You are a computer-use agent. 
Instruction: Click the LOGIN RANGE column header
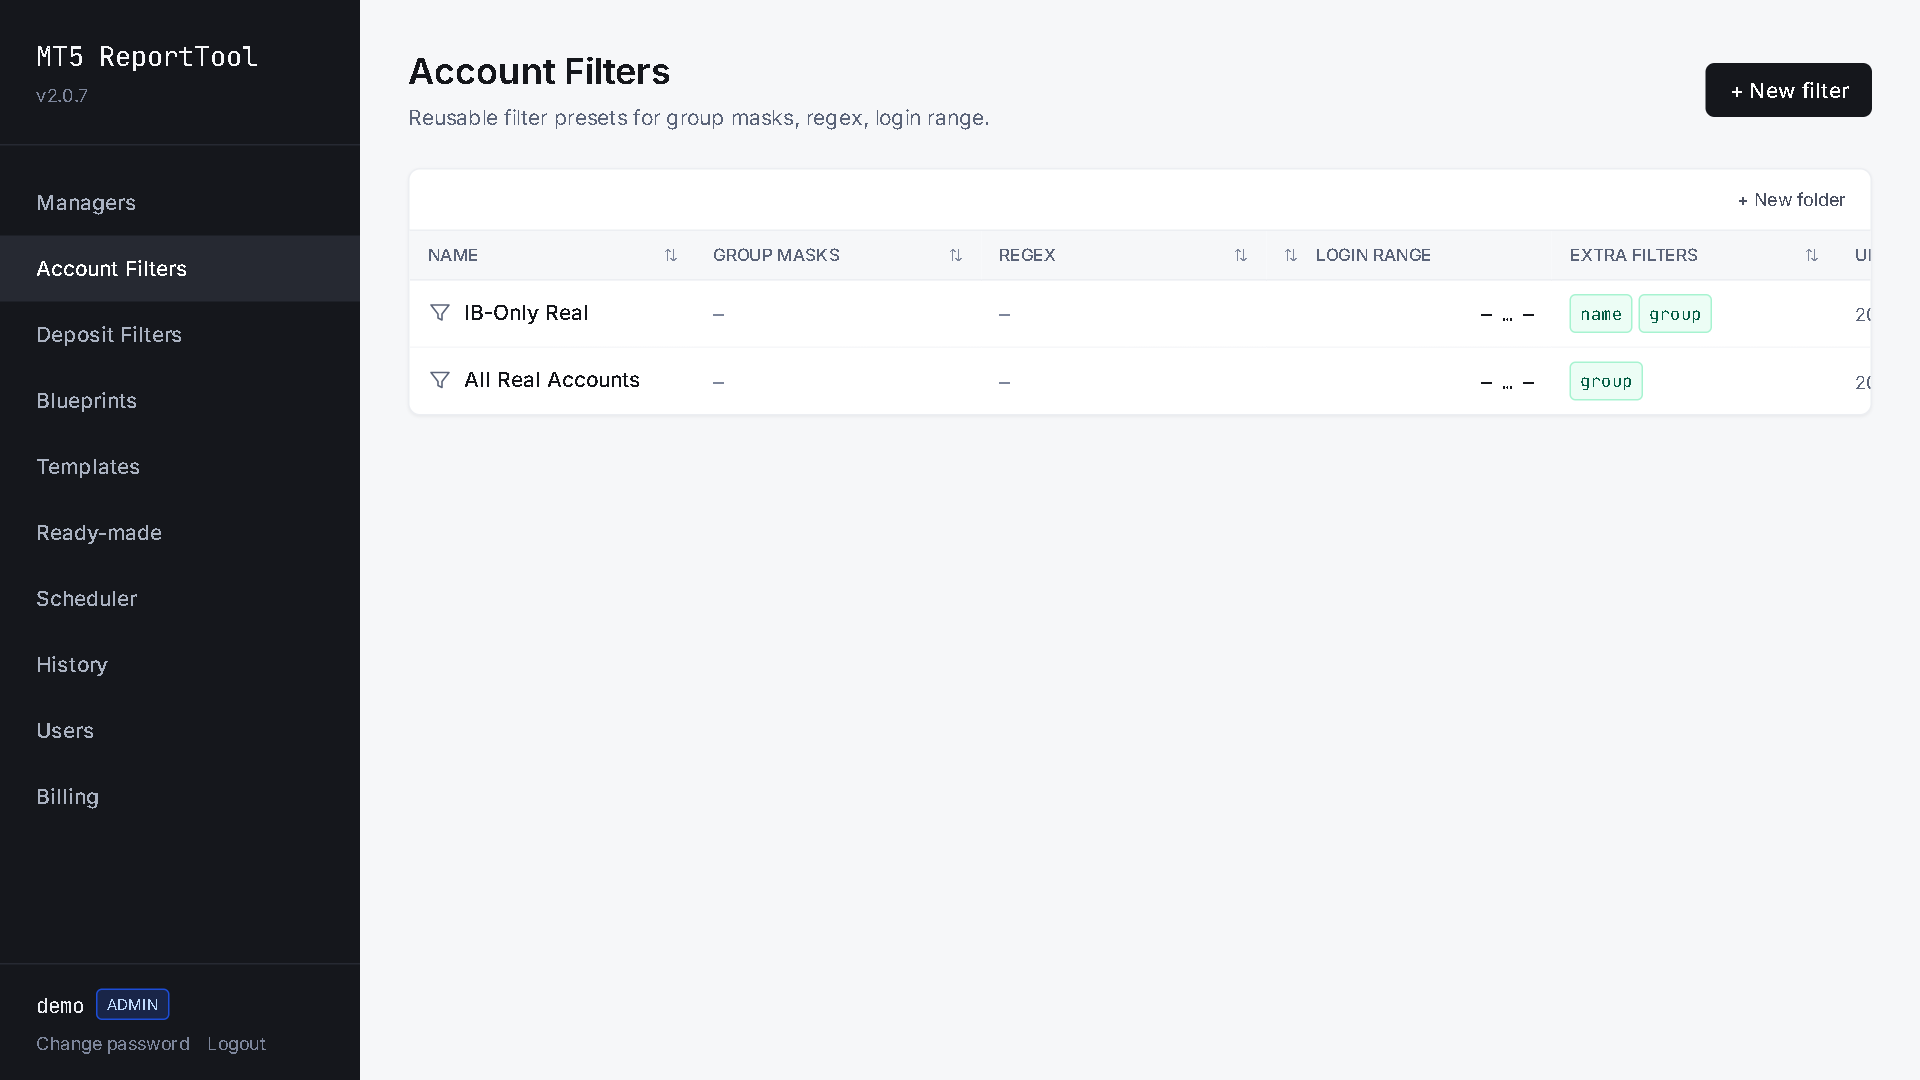(x=1373, y=255)
